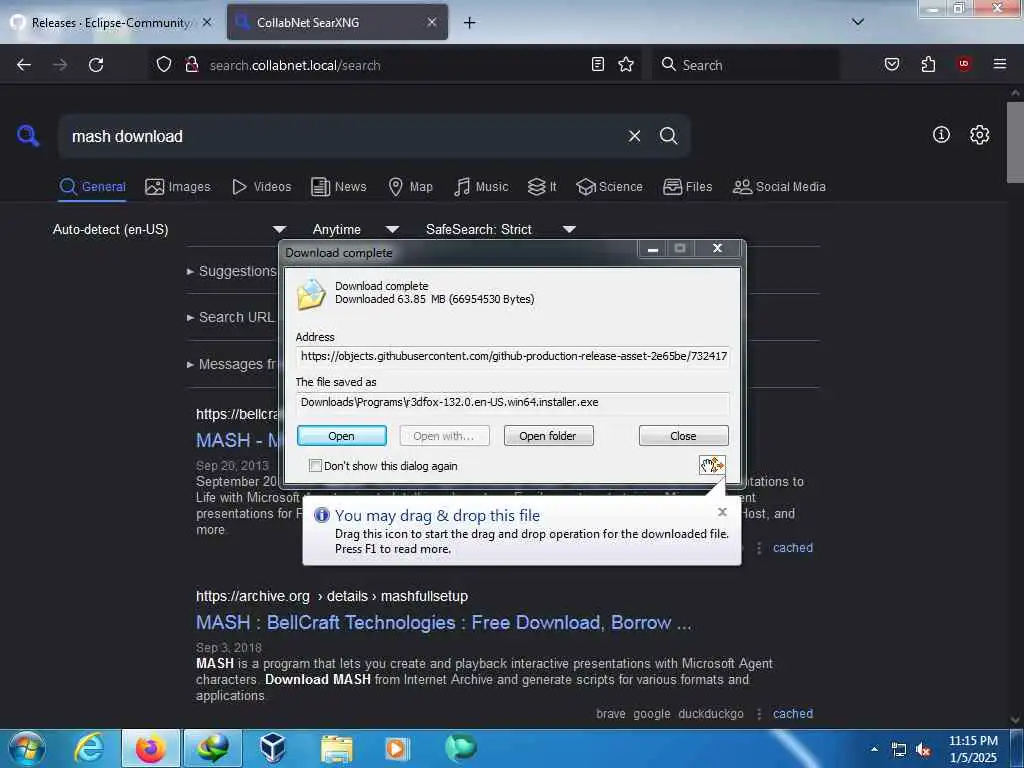Click Close in the download dialog
Screen dimensions: 1024x768
pos(683,436)
